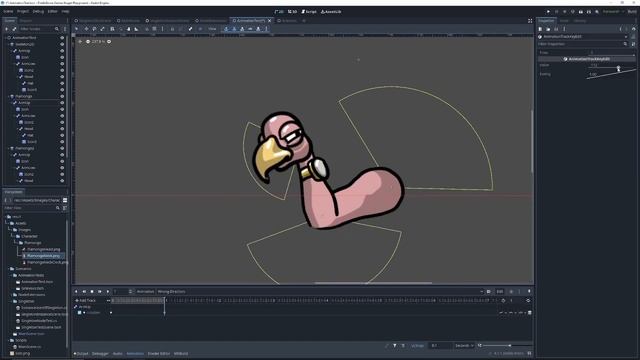Click the zoom in button in viewport
This screenshot has height=360, width=640.
tap(109, 42)
